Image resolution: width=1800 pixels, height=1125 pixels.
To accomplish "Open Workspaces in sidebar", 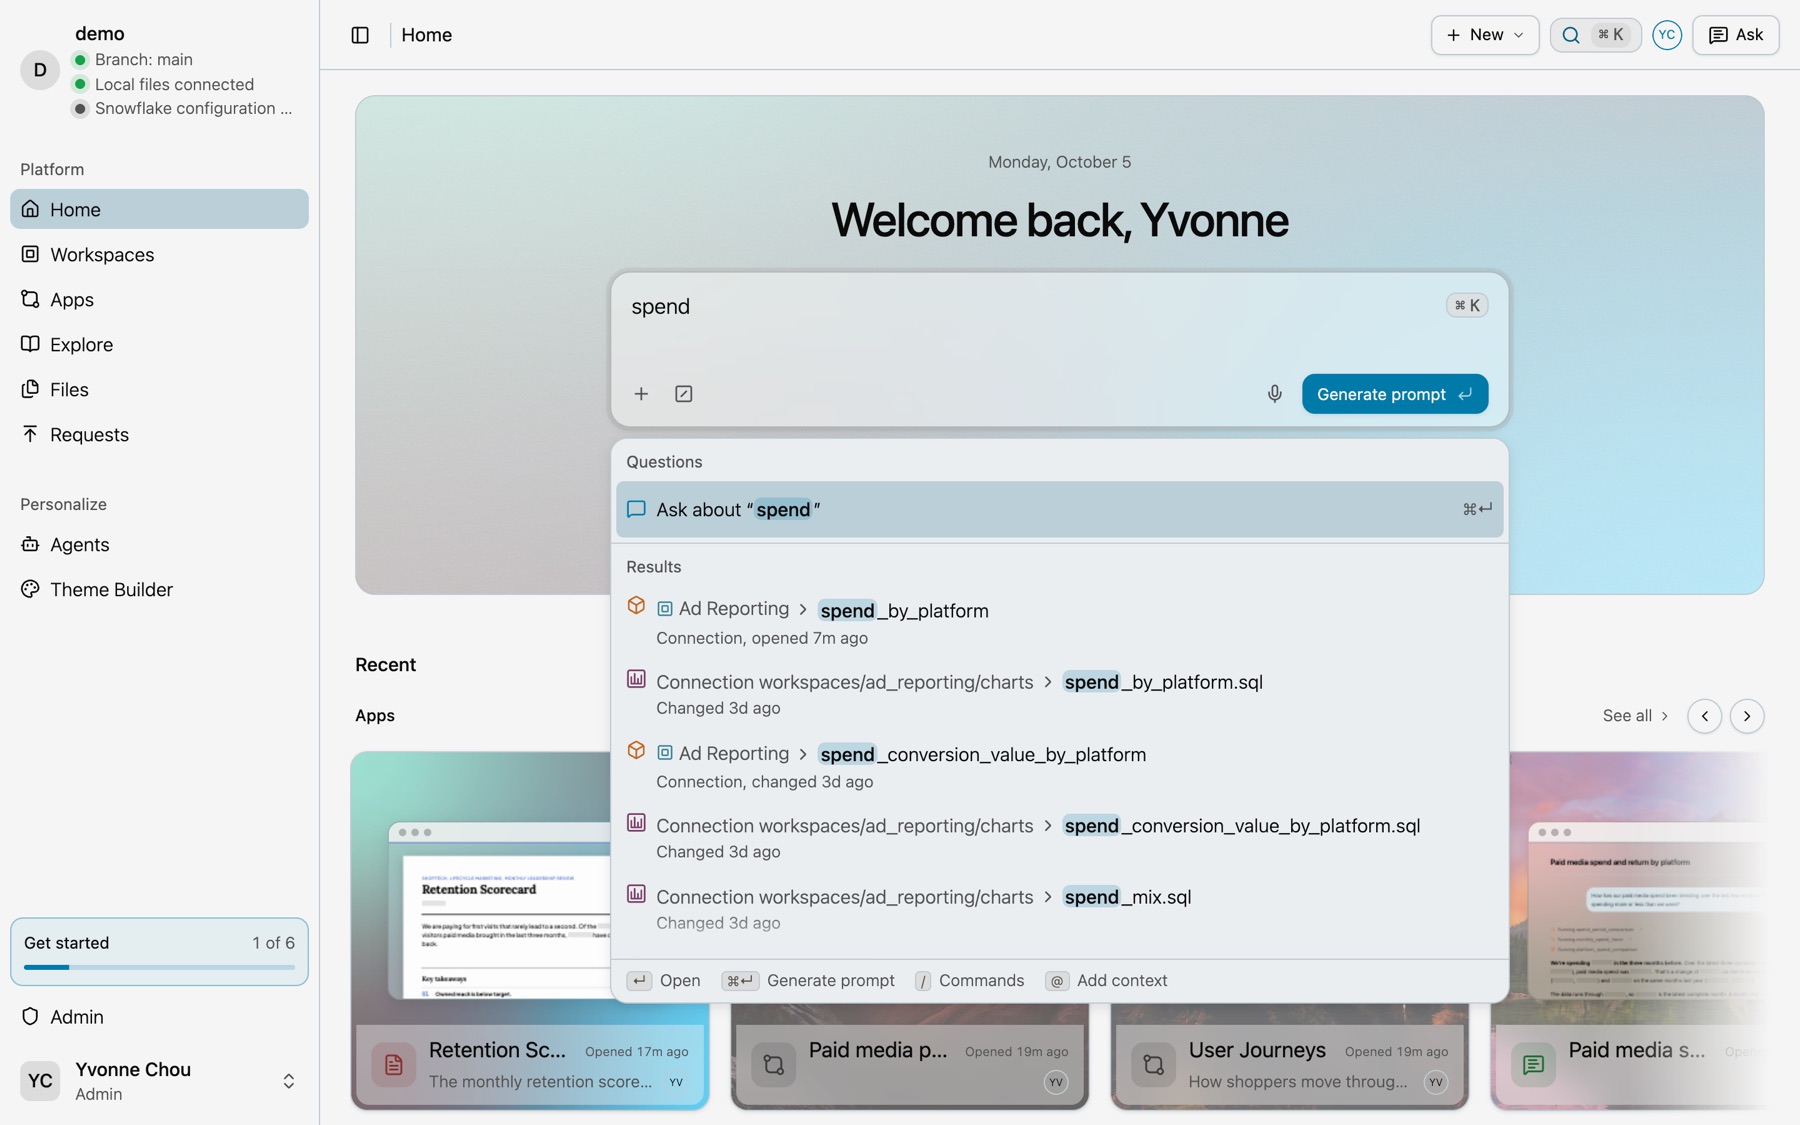I will click(159, 254).
